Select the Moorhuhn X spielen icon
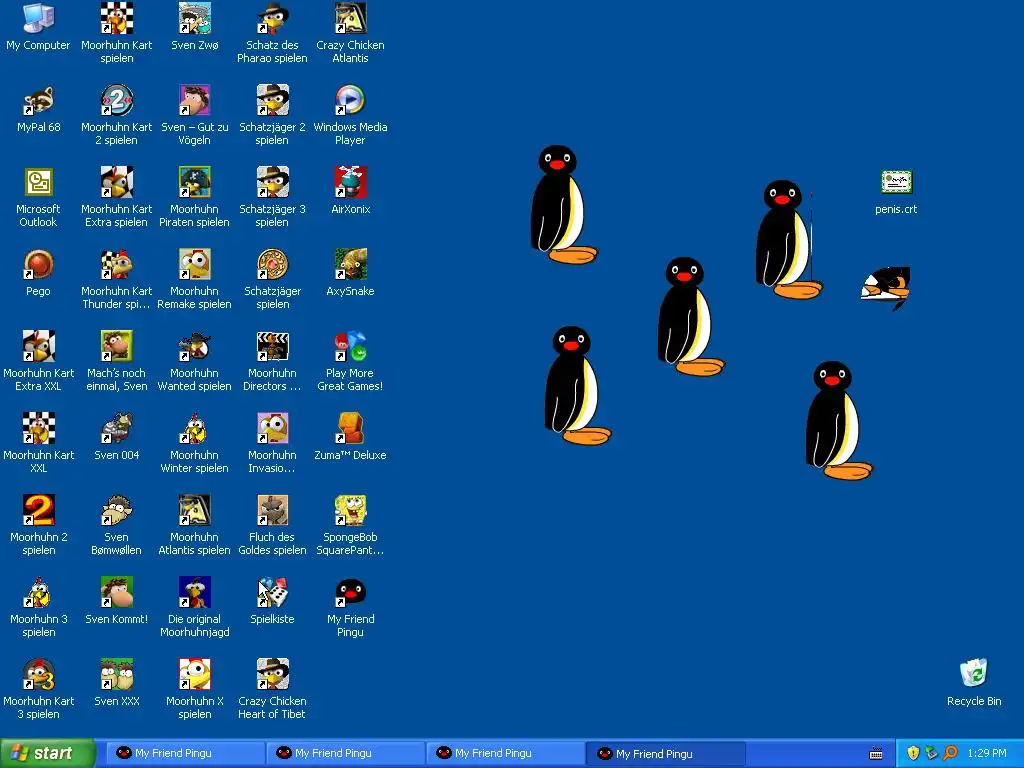The height and width of the screenshot is (768, 1024). click(x=195, y=674)
